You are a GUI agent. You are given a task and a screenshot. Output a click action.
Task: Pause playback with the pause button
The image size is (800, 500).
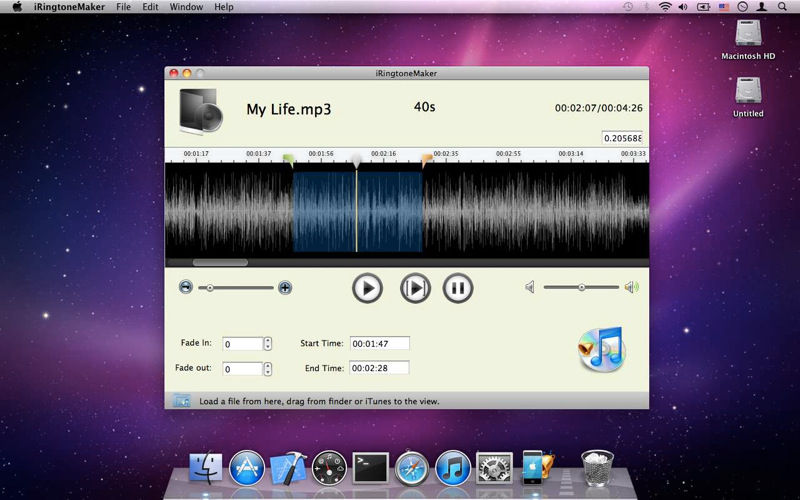point(458,288)
